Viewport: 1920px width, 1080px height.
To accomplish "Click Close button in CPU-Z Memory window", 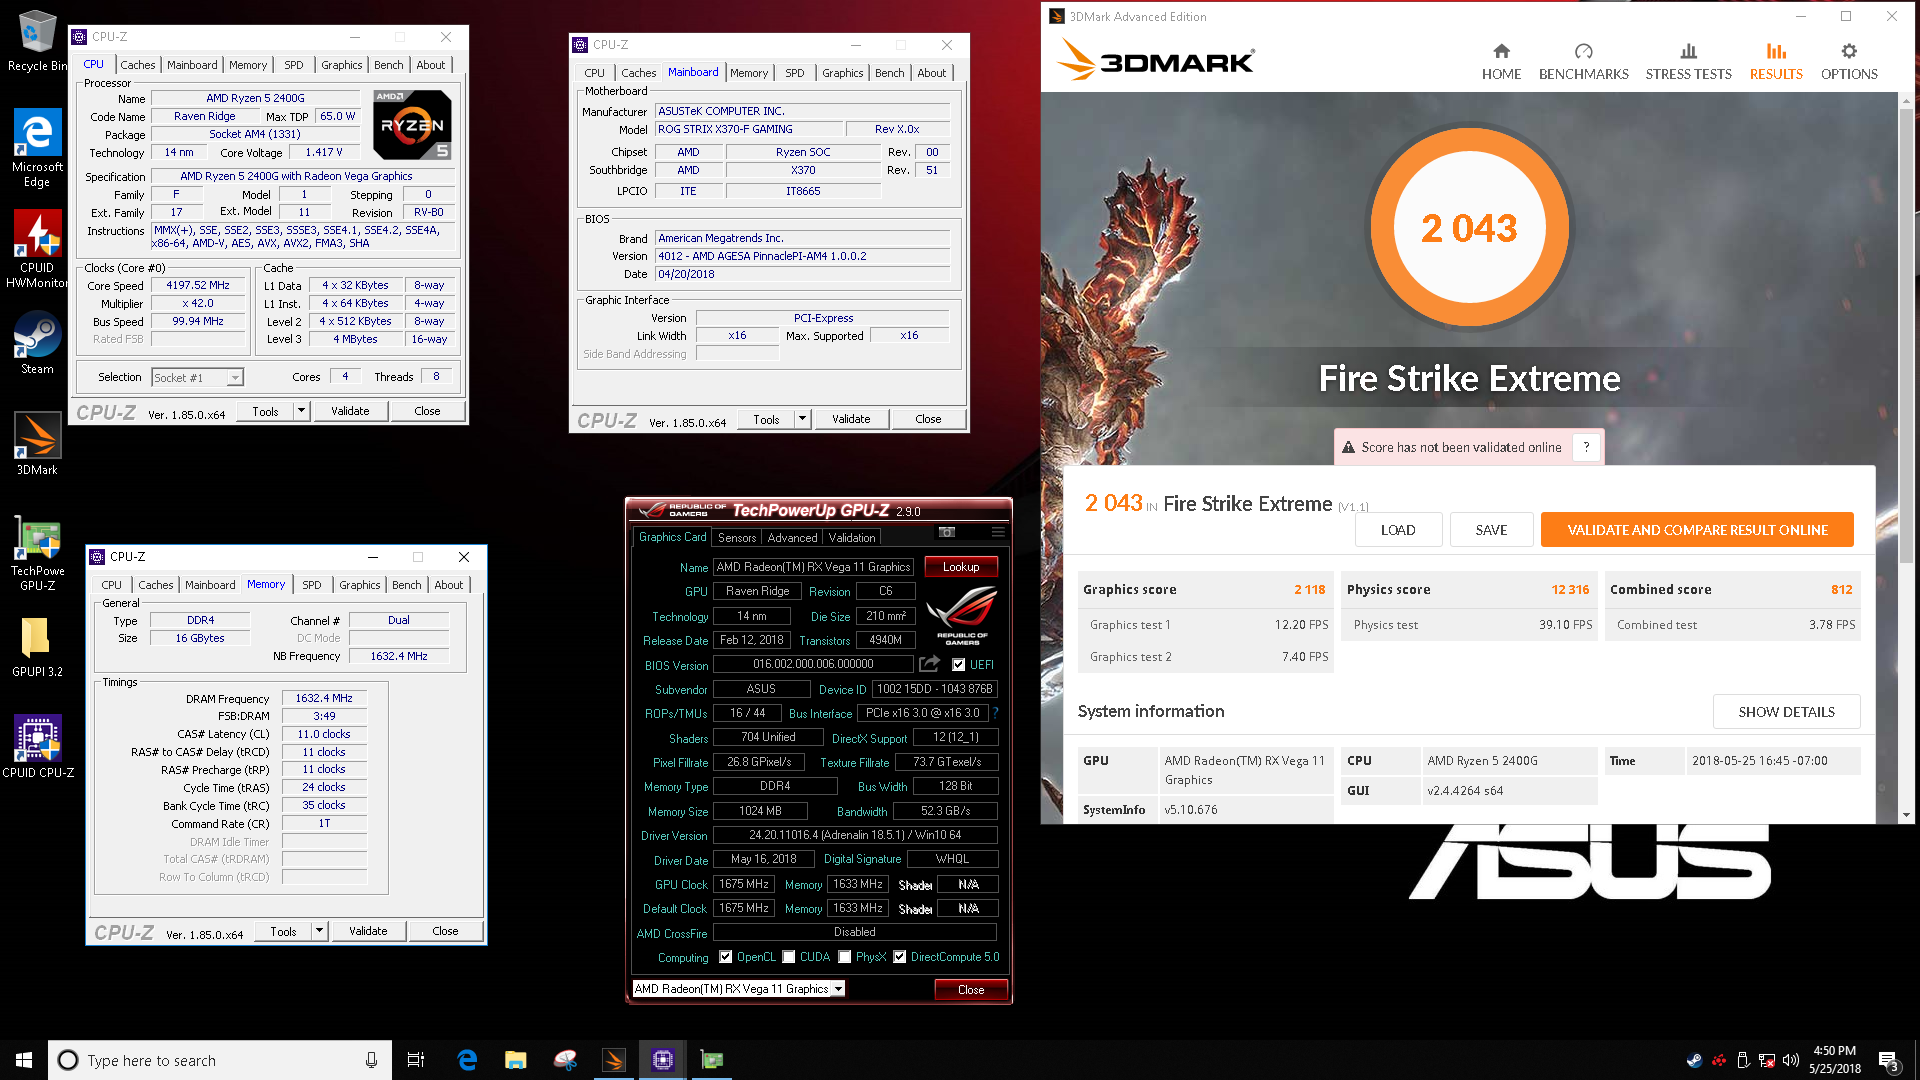I will tap(445, 931).
